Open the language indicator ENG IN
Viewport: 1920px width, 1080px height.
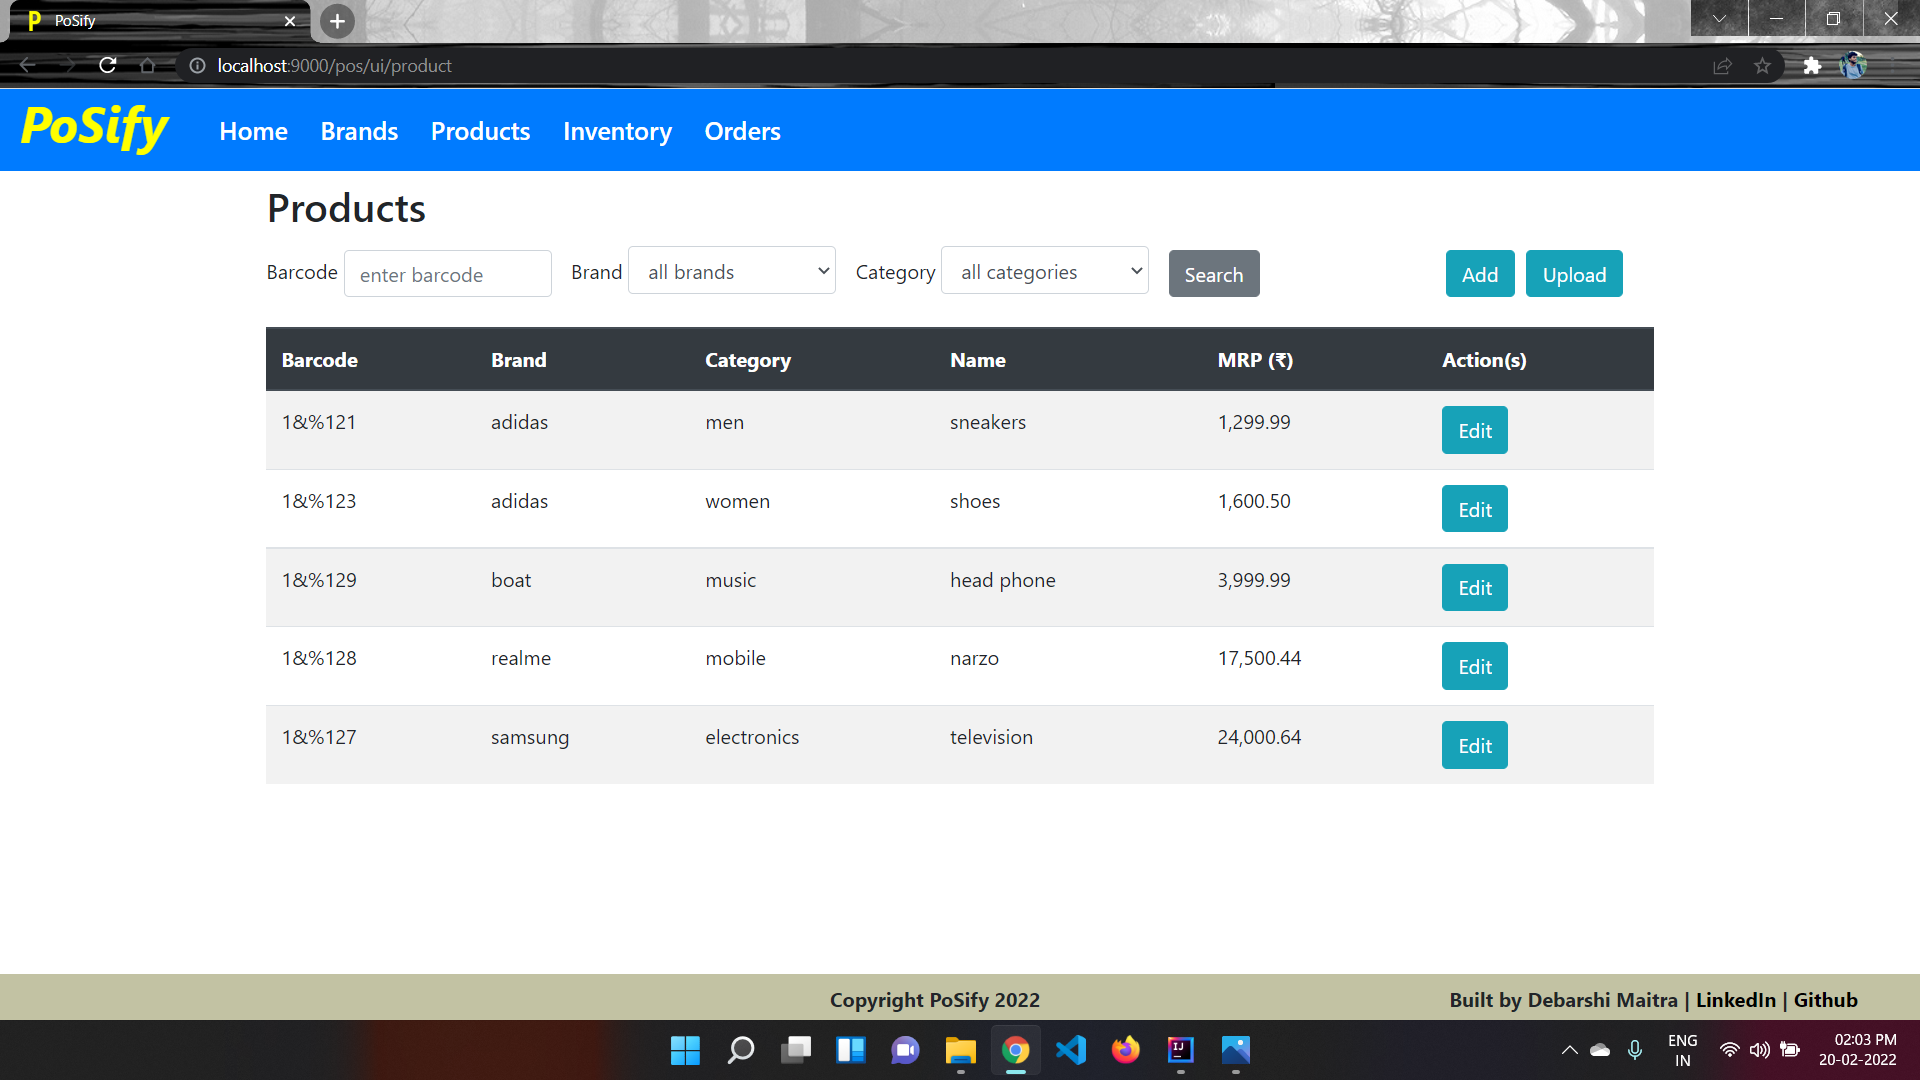[x=1683, y=1049]
